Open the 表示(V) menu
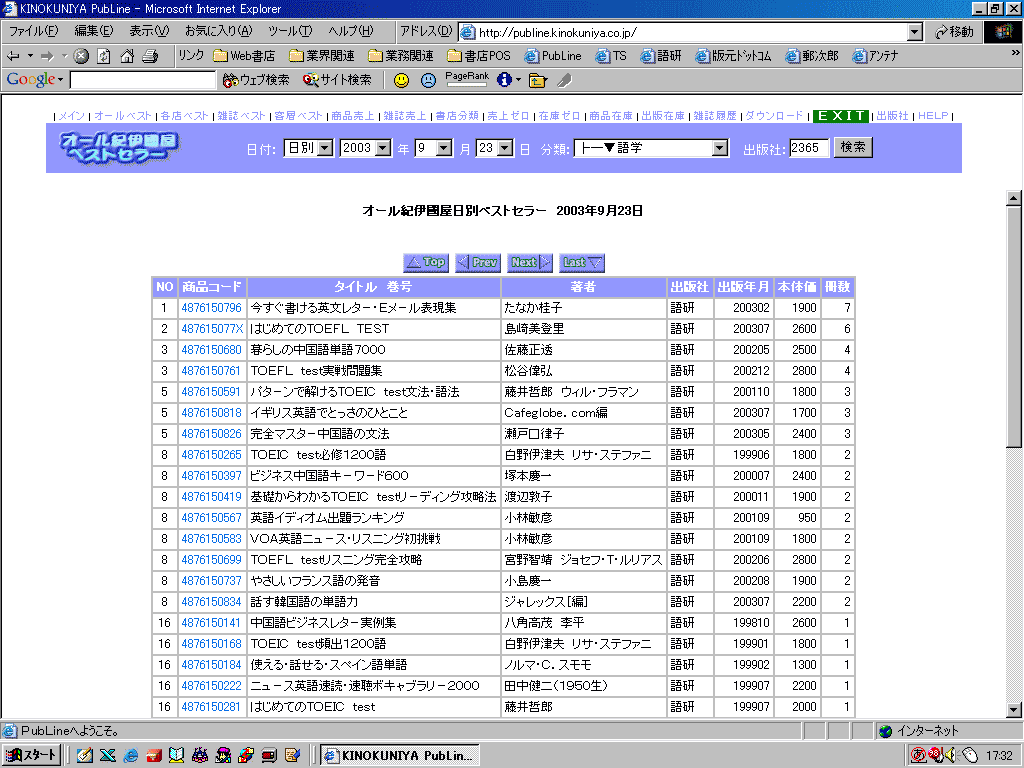Viewport: 1024px width, 768px height. (149, 31)
